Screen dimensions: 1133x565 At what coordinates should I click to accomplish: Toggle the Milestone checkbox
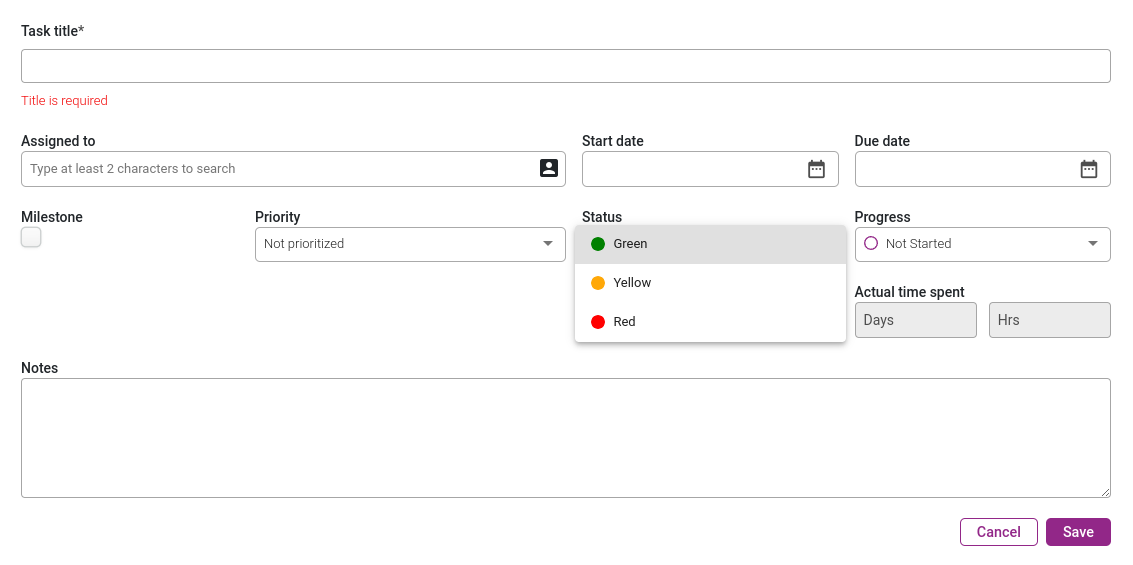pos(31,237)
